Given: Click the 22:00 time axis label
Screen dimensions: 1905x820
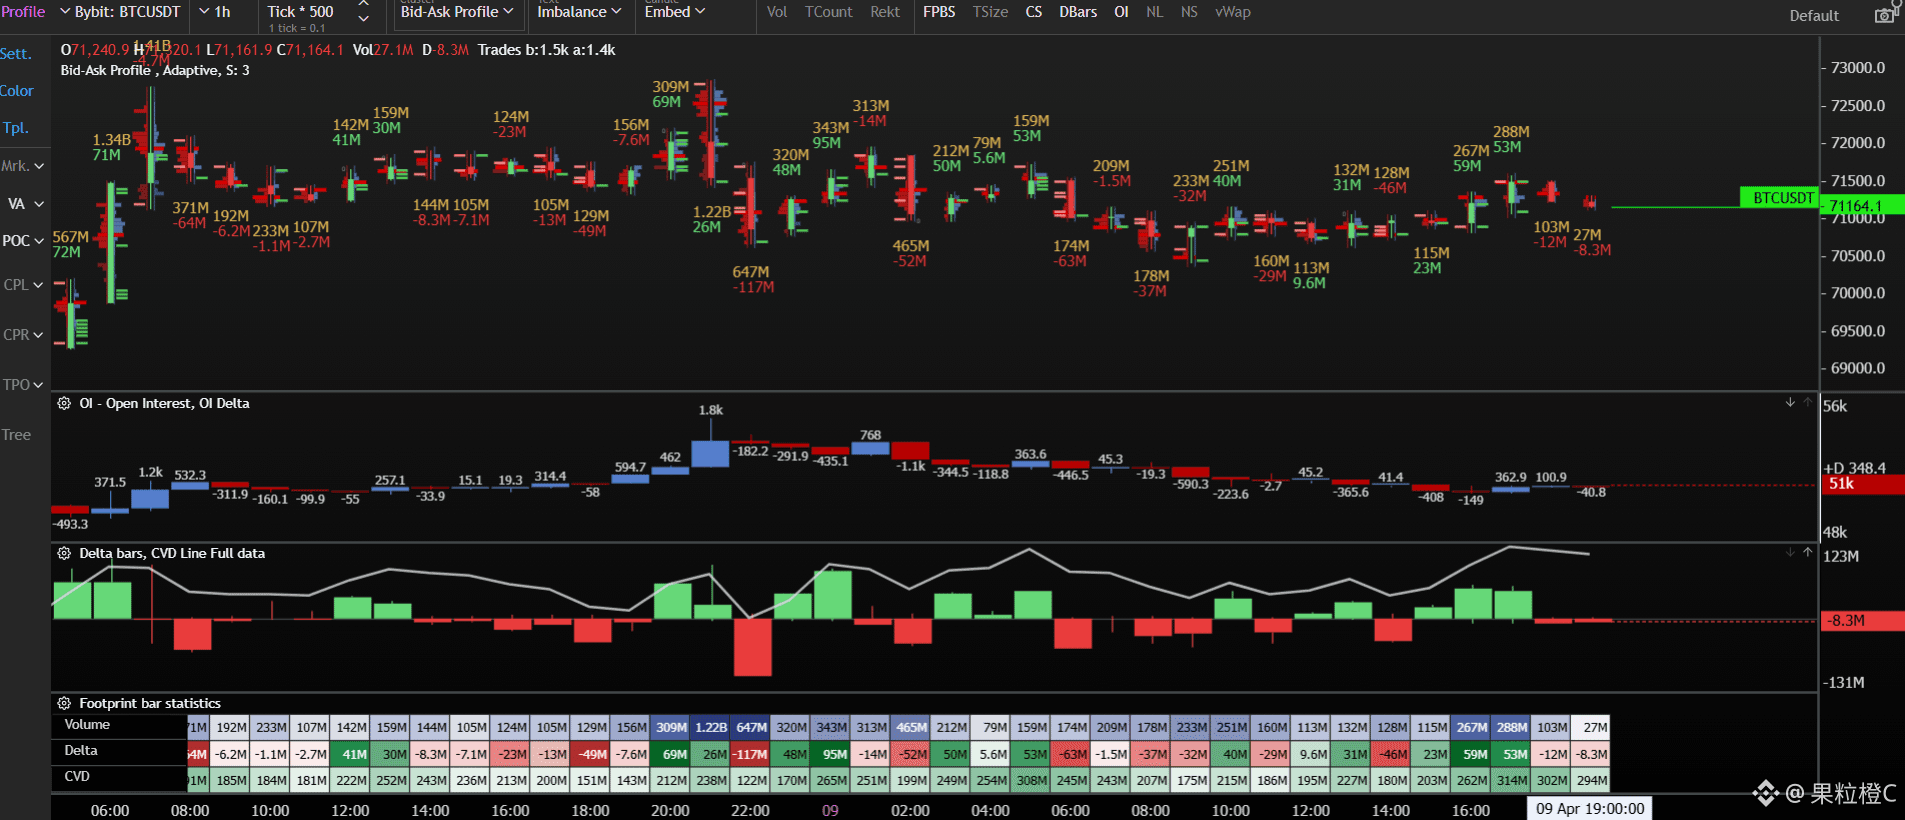Looking at the screenshot, I should tap(750, 810).
